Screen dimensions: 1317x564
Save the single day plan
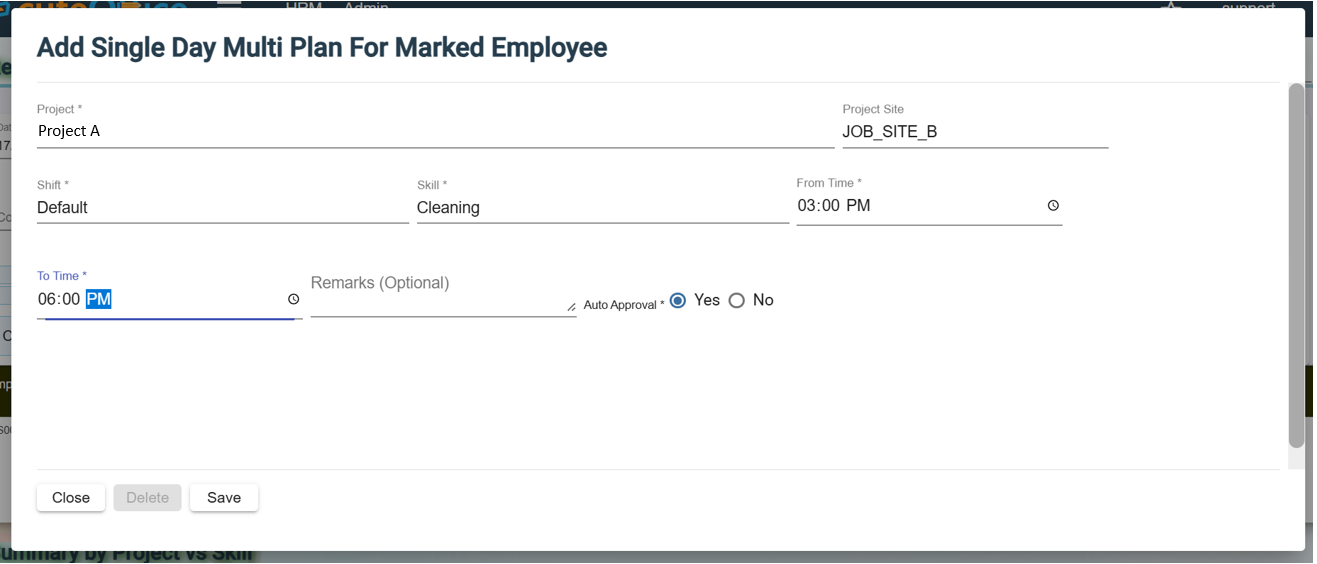pos(224,498)
